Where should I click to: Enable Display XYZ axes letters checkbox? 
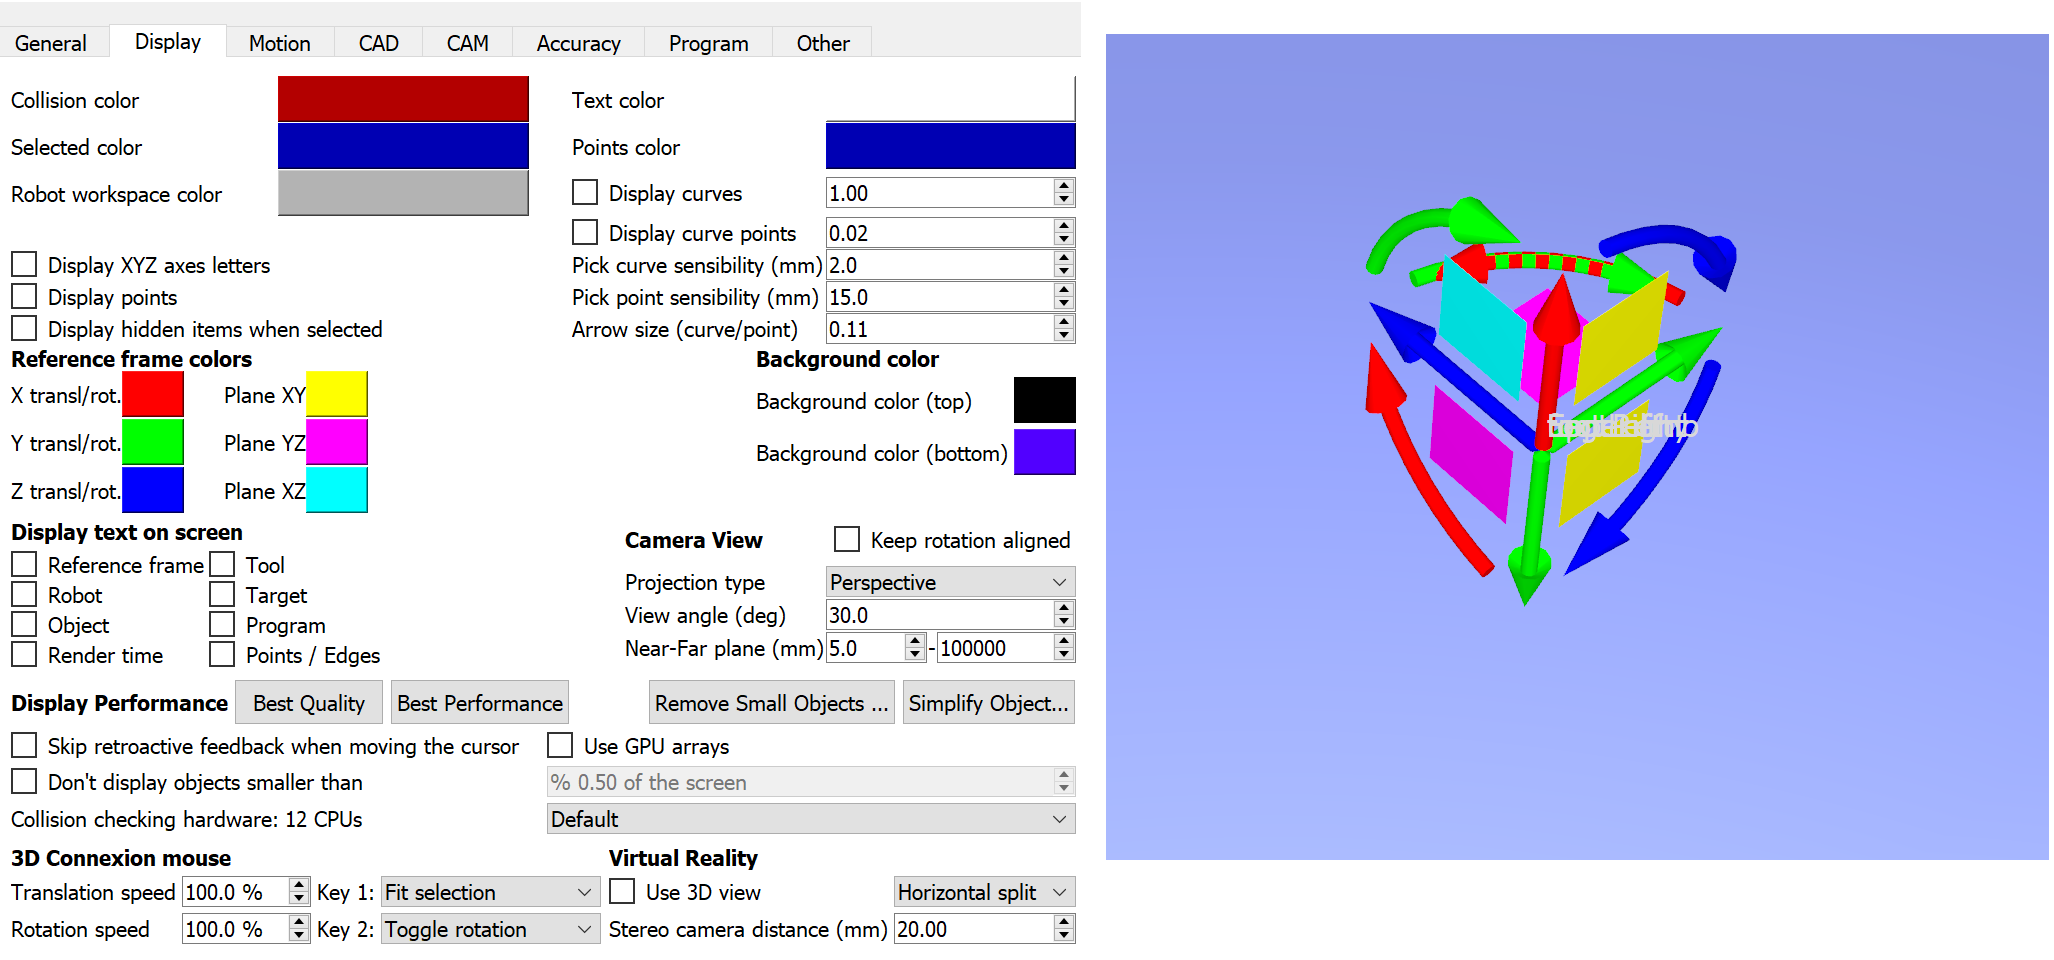(x=24, y=265)
